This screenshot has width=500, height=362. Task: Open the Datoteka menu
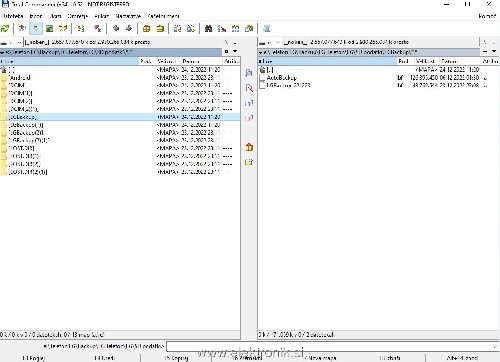[13, 16]
